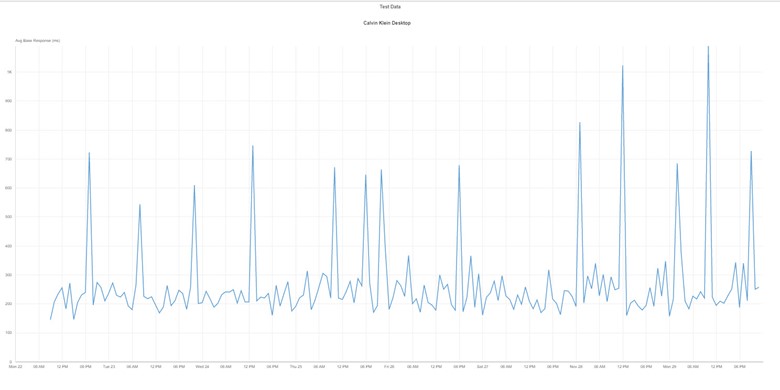The width and height of the screenshot is (780, 390).
Task: Click the 'Fri 26' x-axis date label
Action: pyautogui.click(x=389, y=367)
